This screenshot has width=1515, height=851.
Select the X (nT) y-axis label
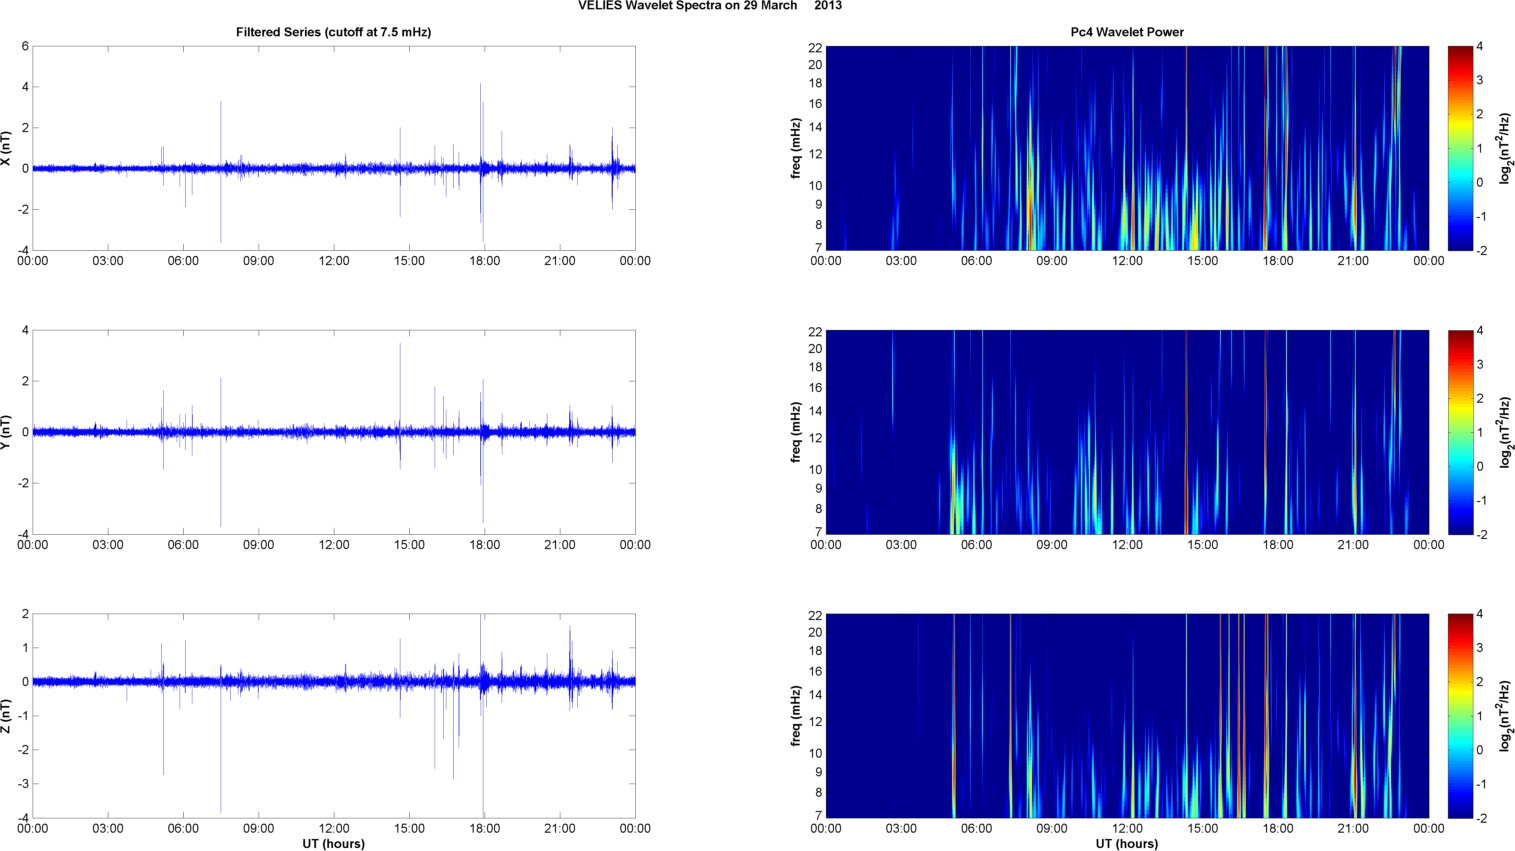tap(7, 148)
